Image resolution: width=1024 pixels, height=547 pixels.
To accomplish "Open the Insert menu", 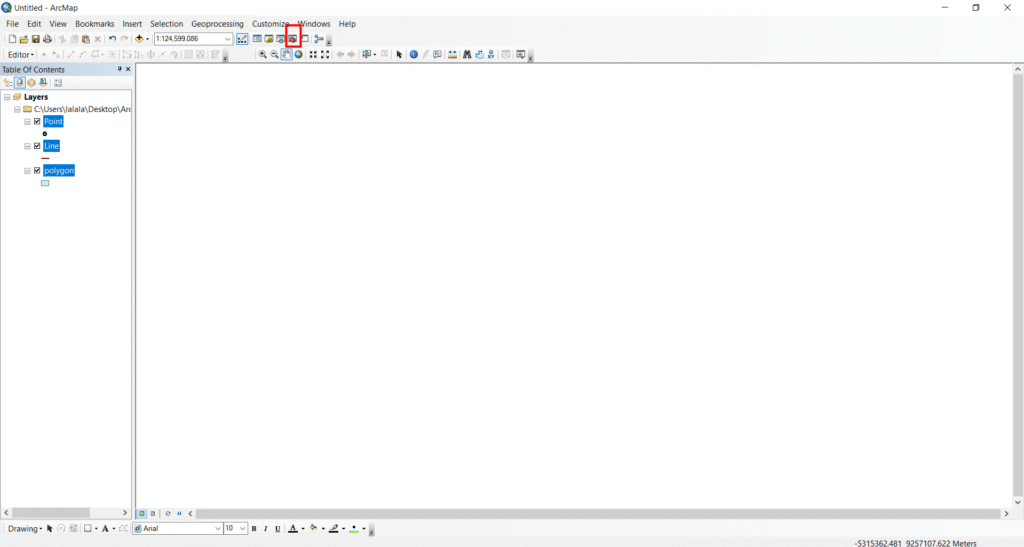I will (x=132, y=23).
